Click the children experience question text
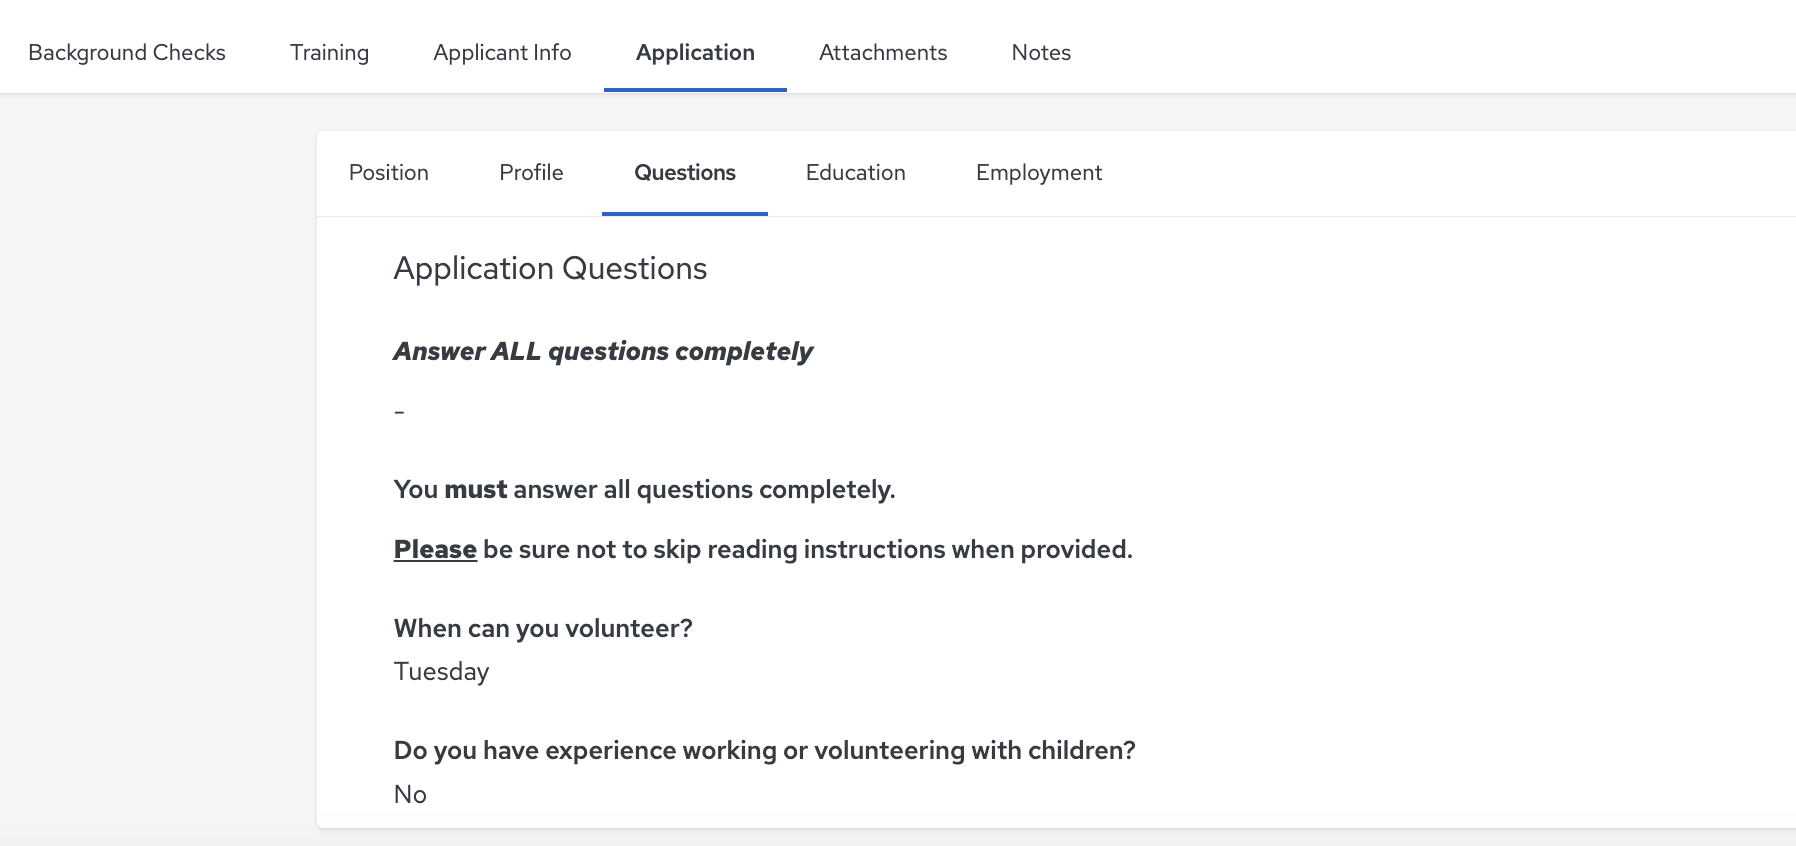1796x846 pixels. coord(765,750)
